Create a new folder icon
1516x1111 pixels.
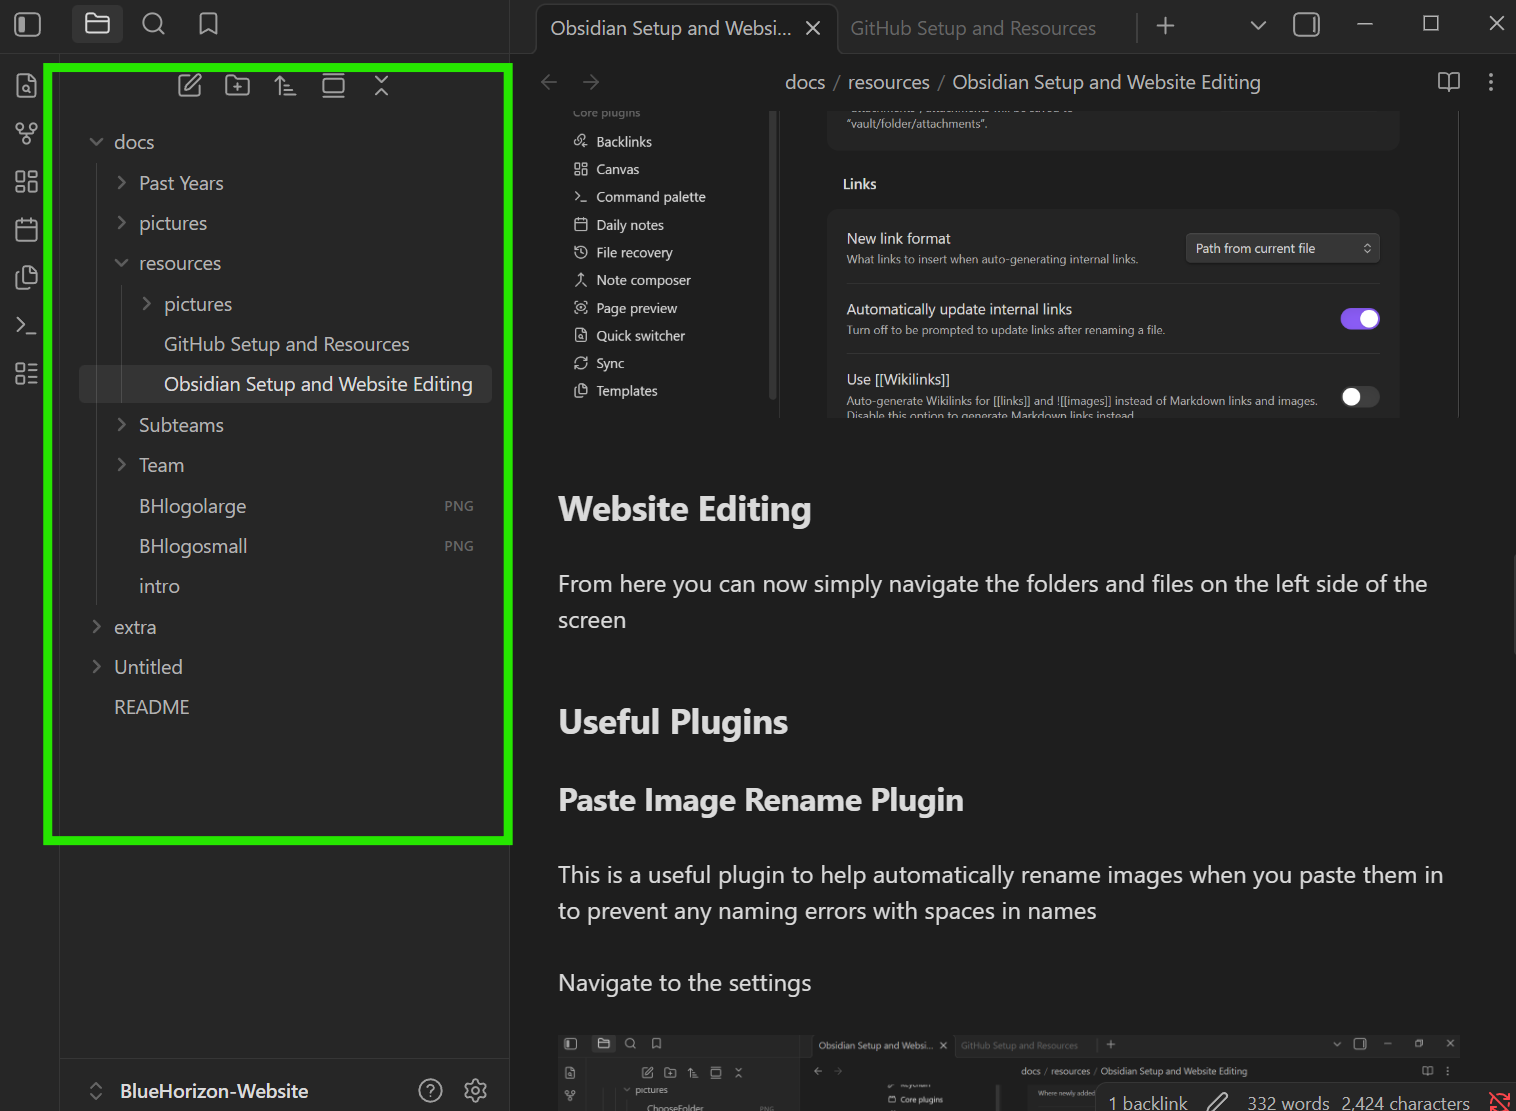pyautogui.click(x=238, y=86)
